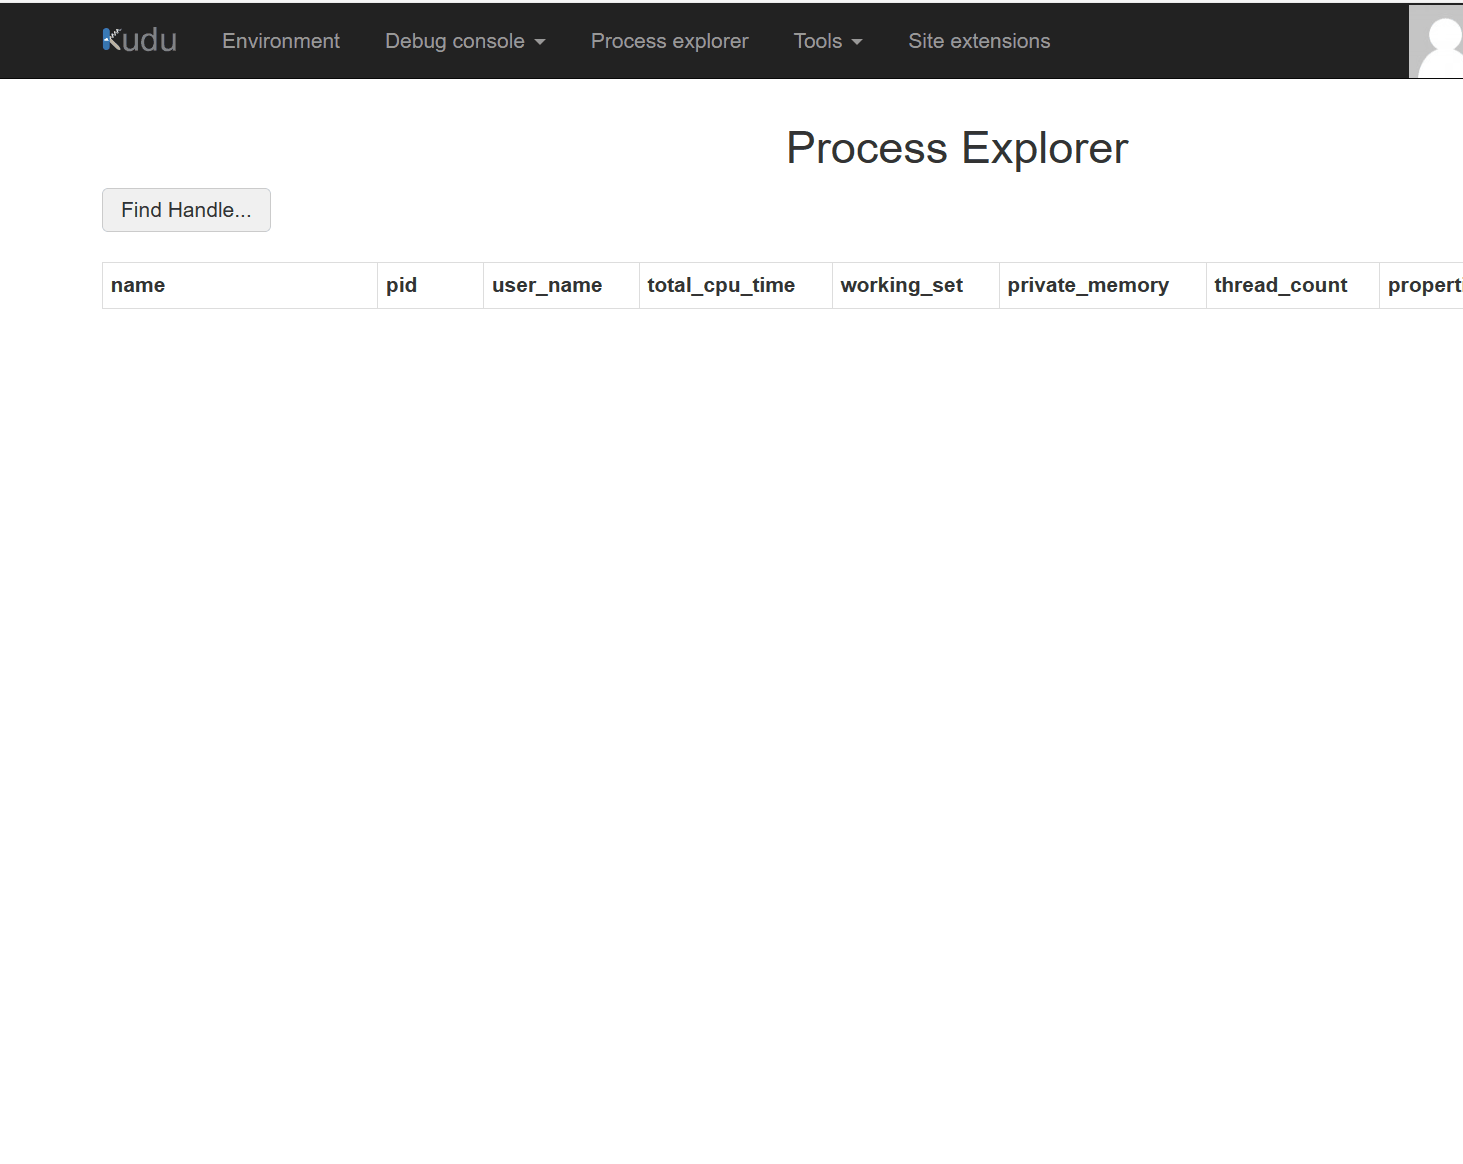Viewport: 1463px width, 1164px height.
Task: Open the Environment page
Action: [281, 41]
